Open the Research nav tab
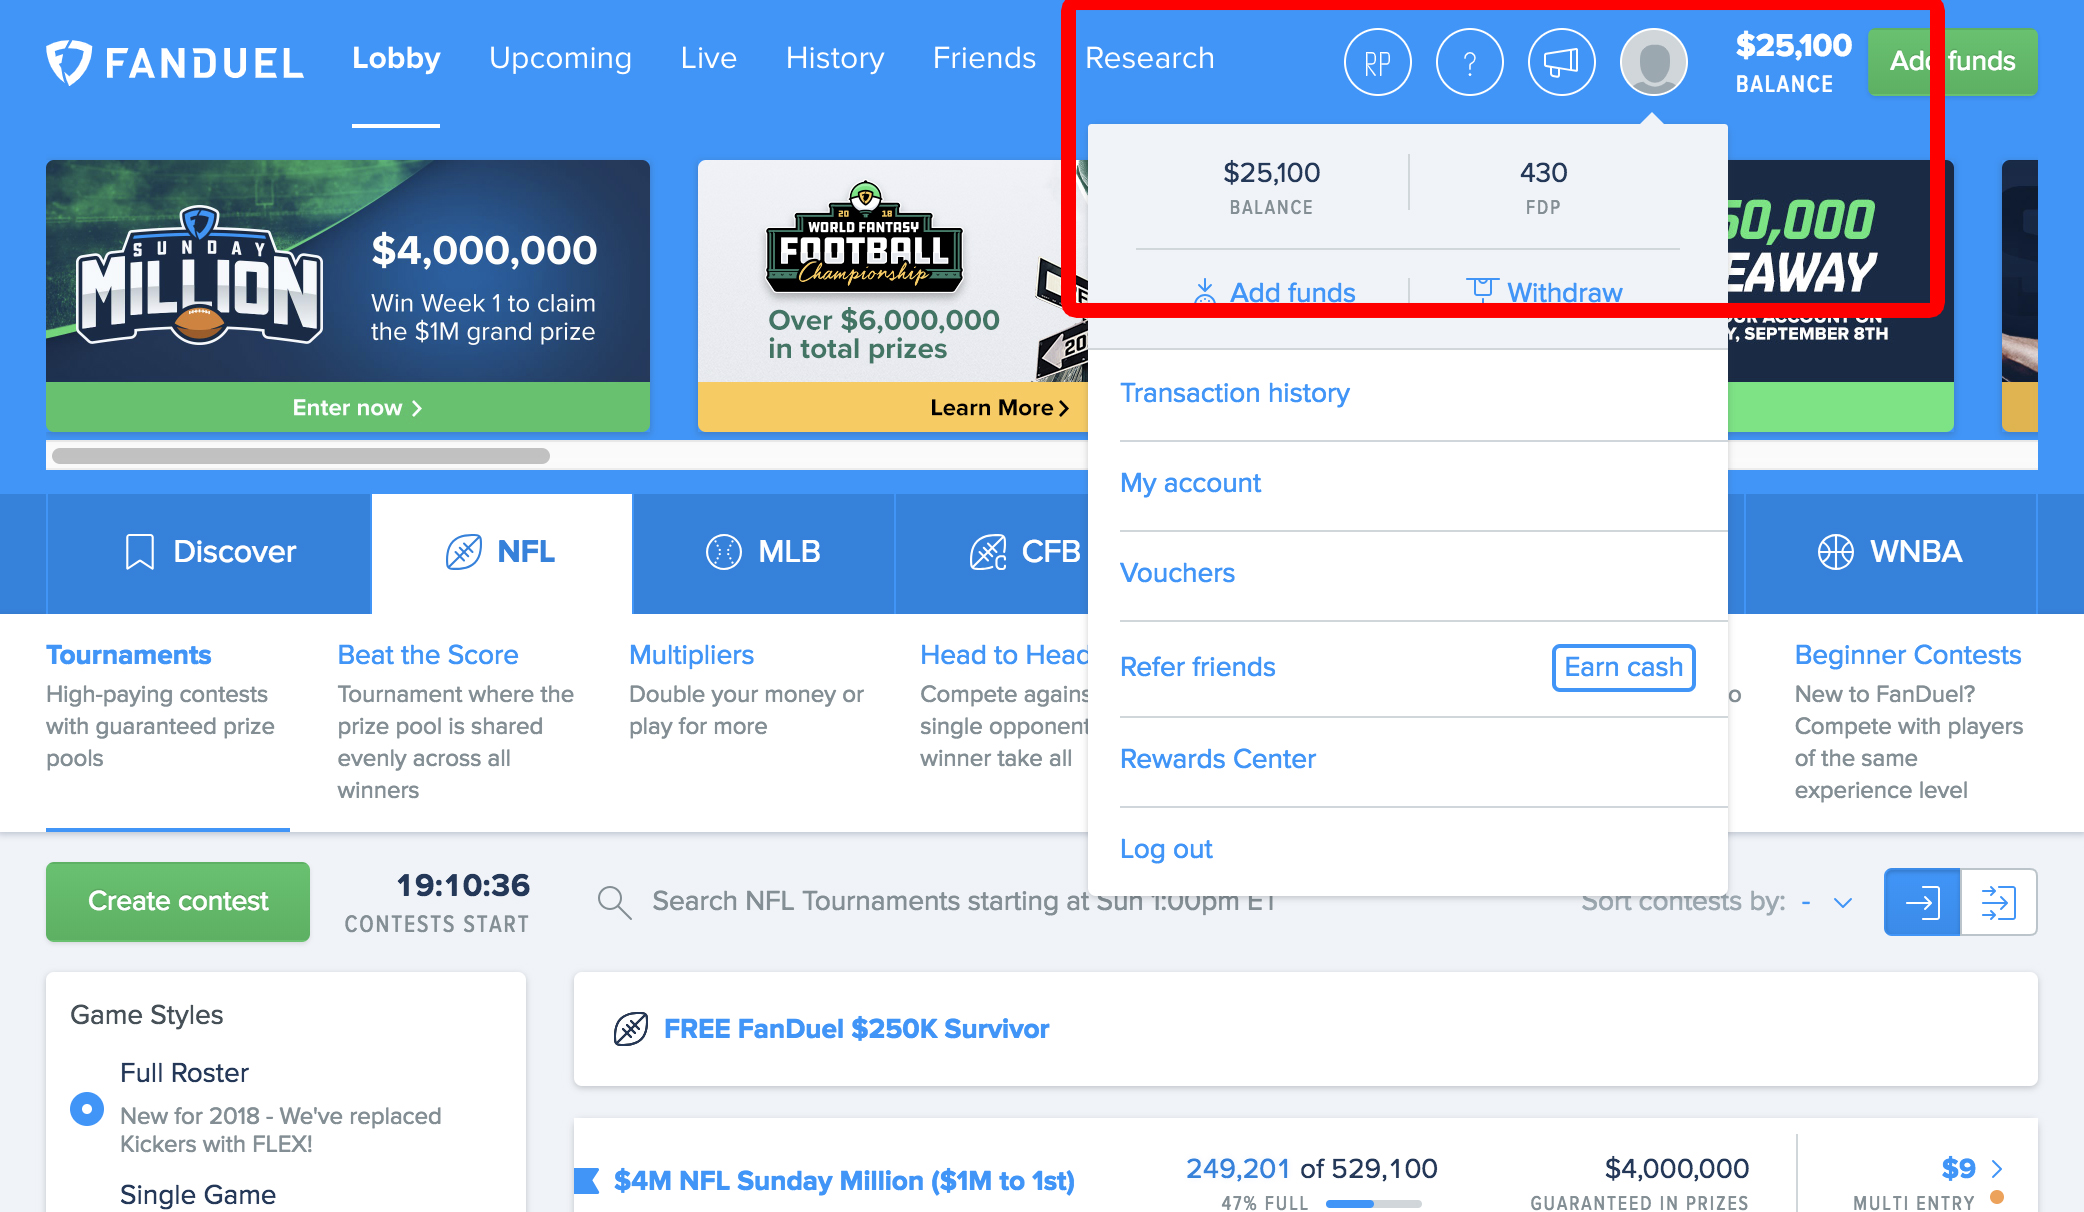This screenshot has height=1212, width=2084. [x=1150, y=58]
